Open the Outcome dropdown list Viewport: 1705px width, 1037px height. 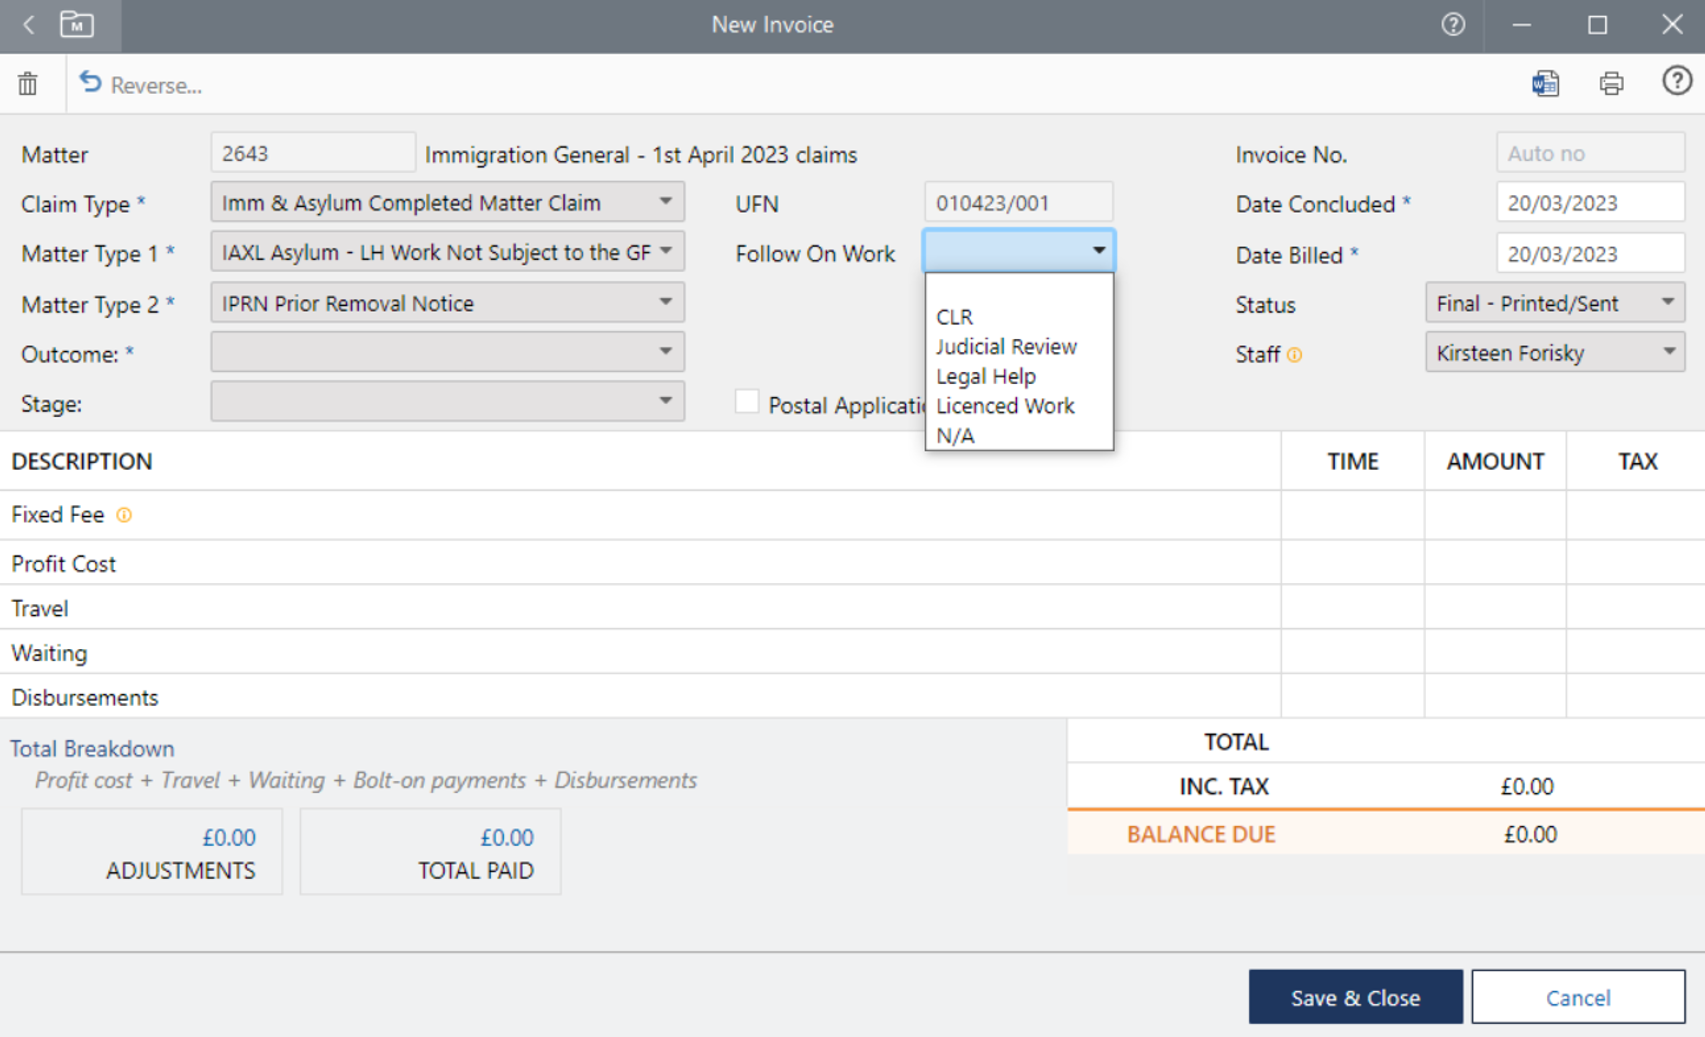coord(665,352)
